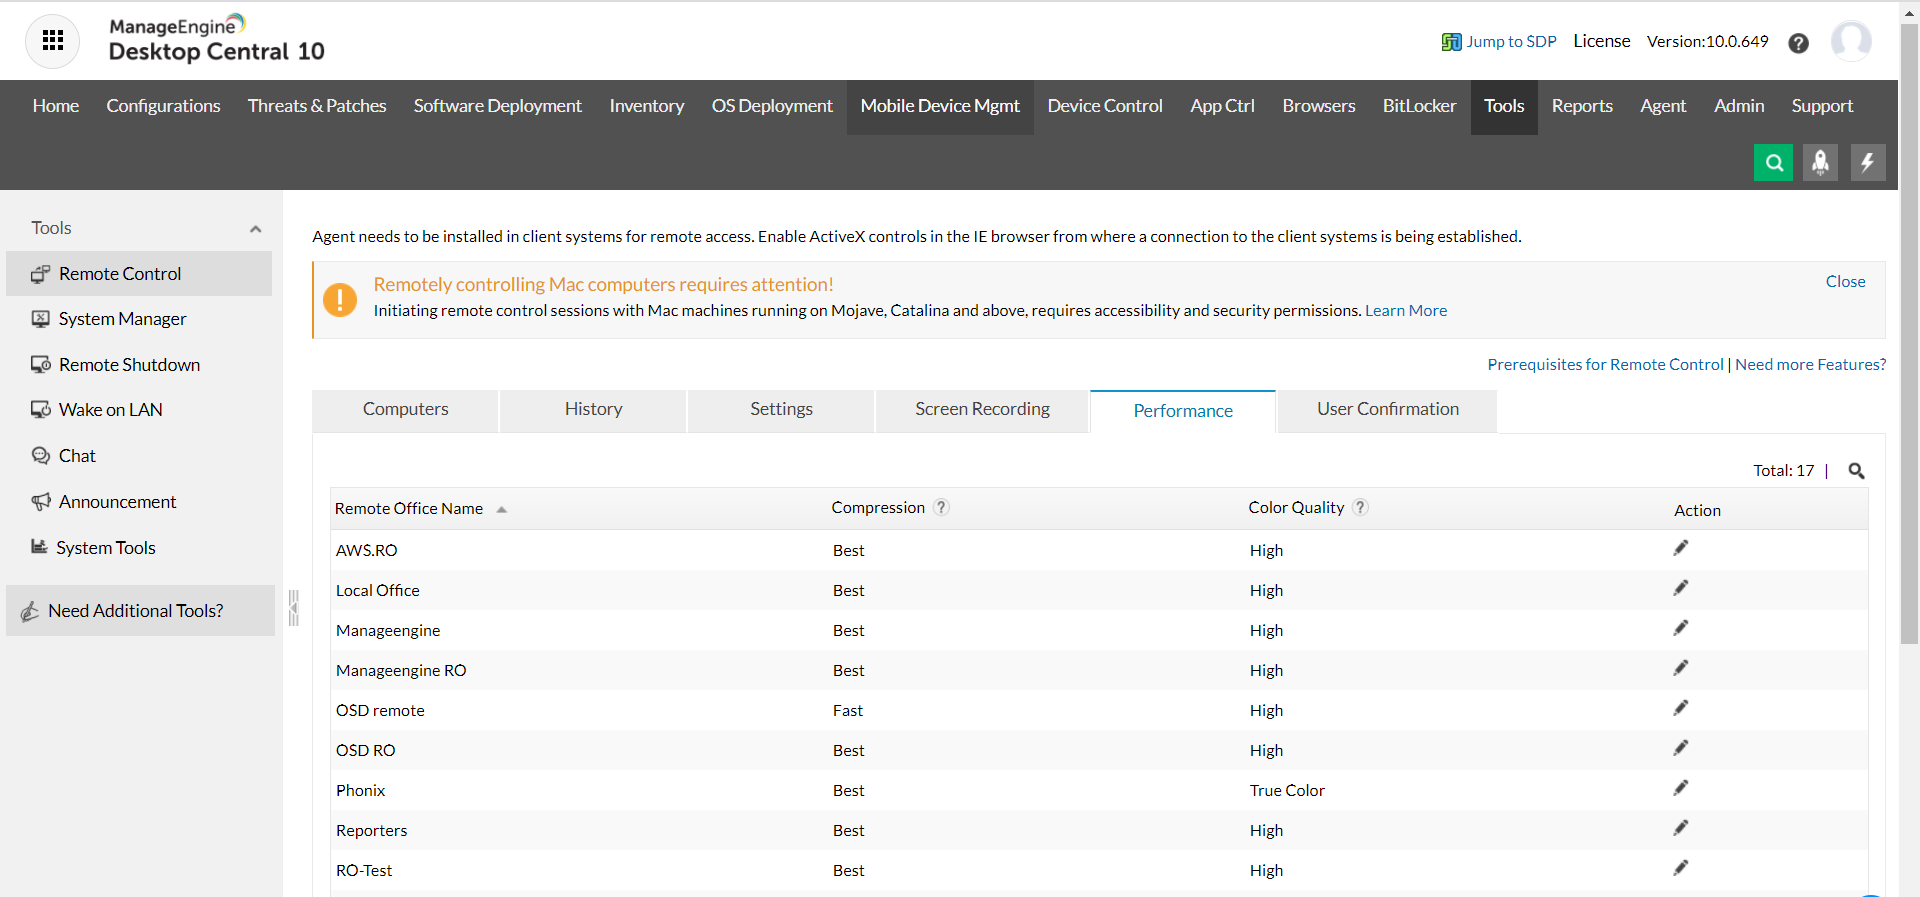The image size is (1920, 897).
Task: Click the edit pencil for Phonix
Action: click(x=1680, y=788)
